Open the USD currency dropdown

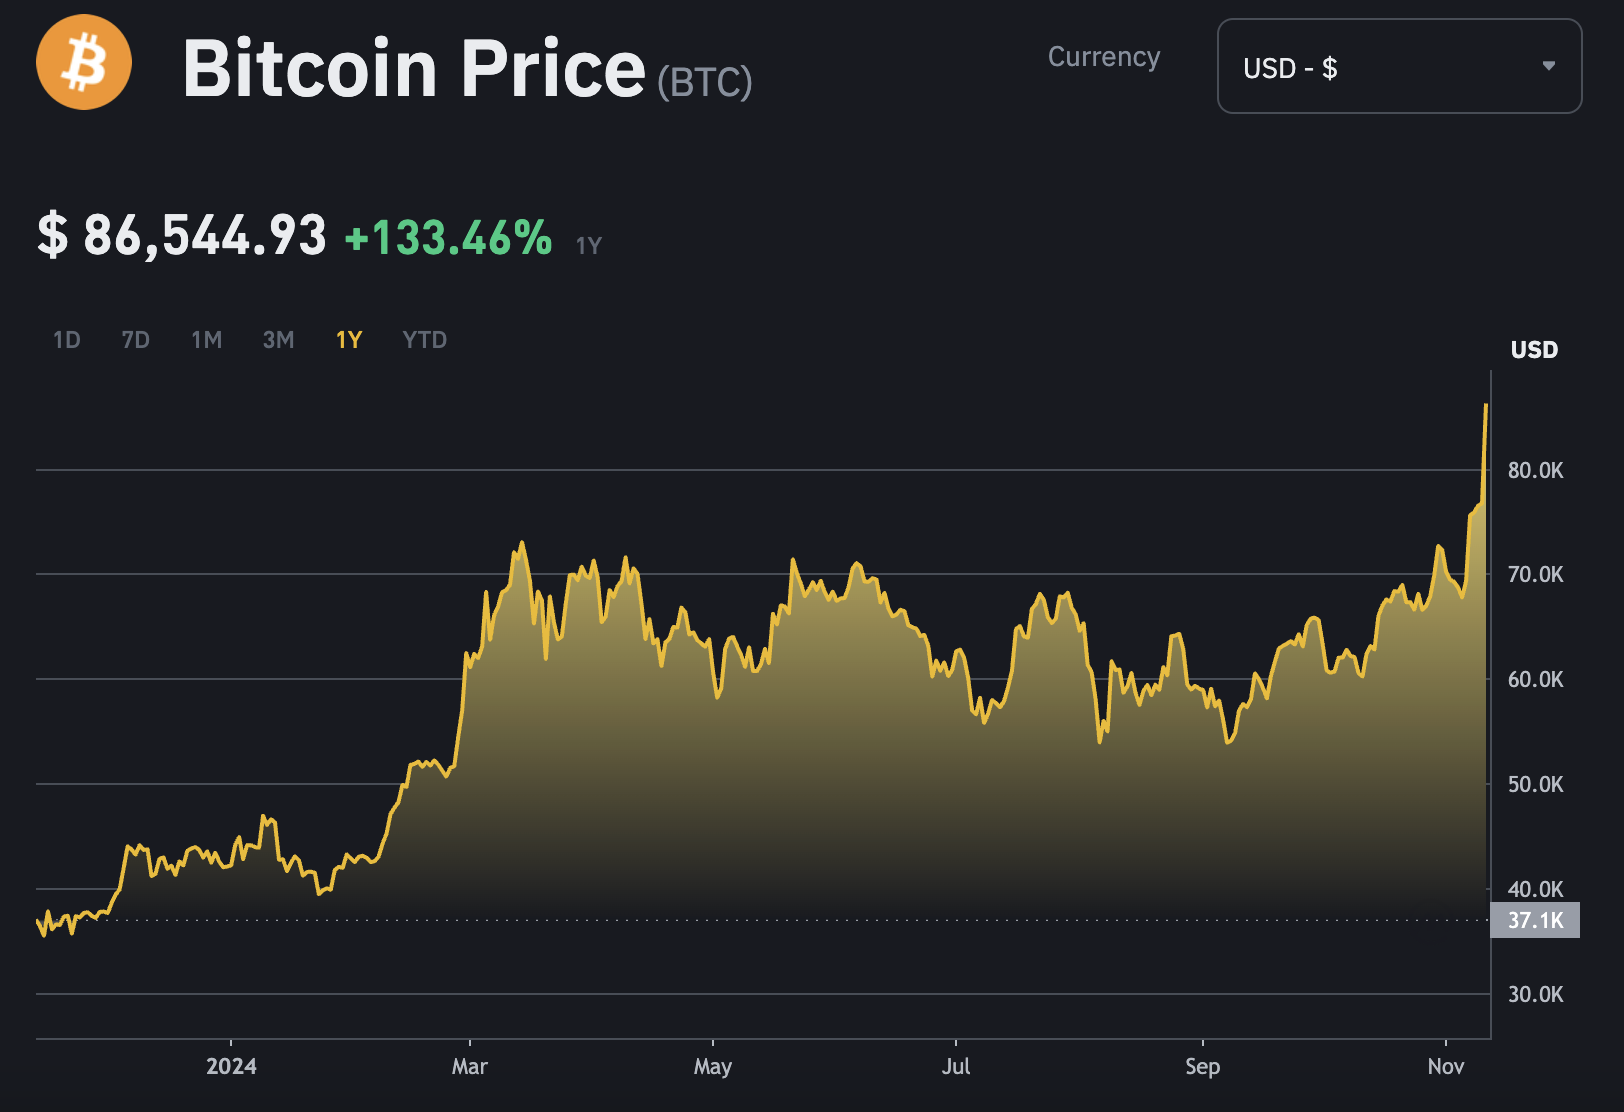pyautogui.click(x=1398, y=66)
